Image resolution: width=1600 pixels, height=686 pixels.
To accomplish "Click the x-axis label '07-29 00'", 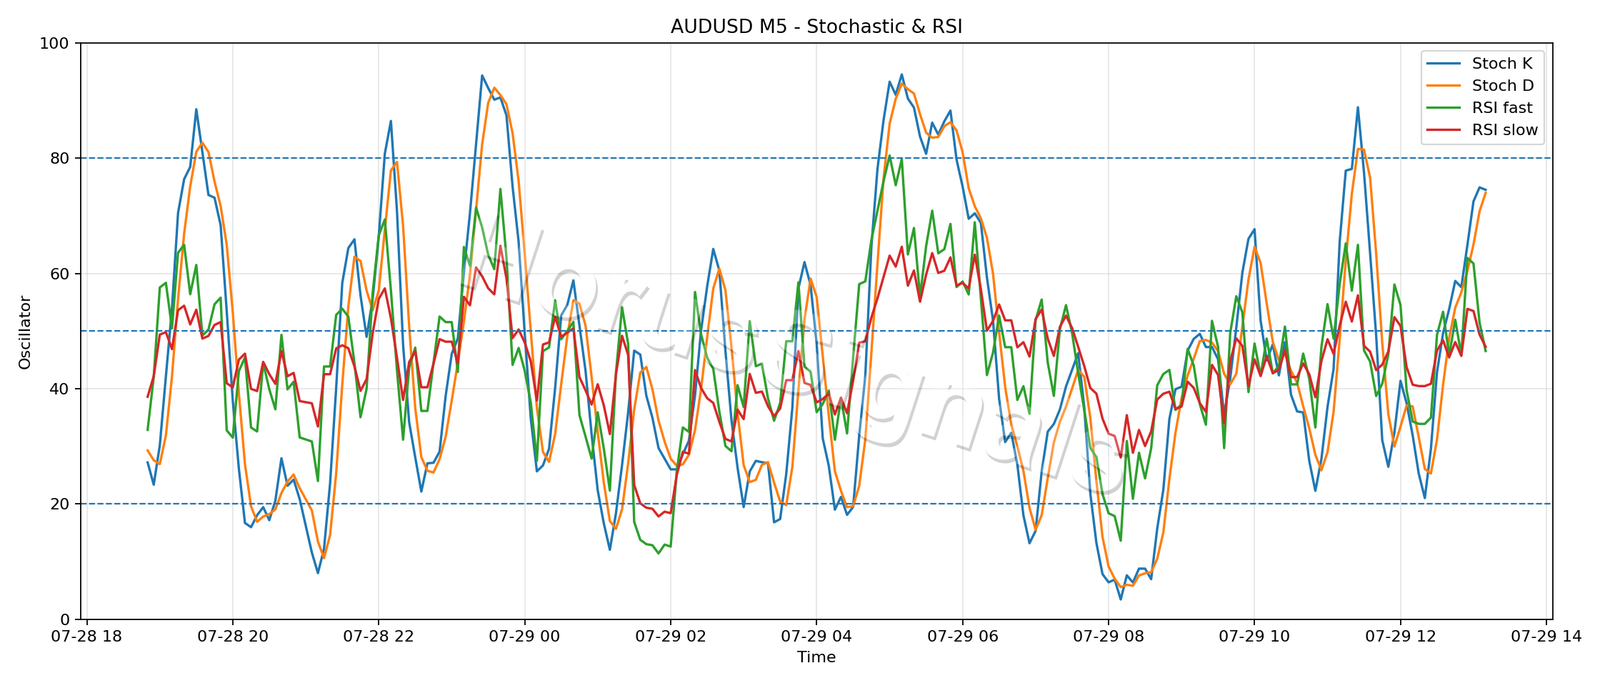I will pos(525,636).
